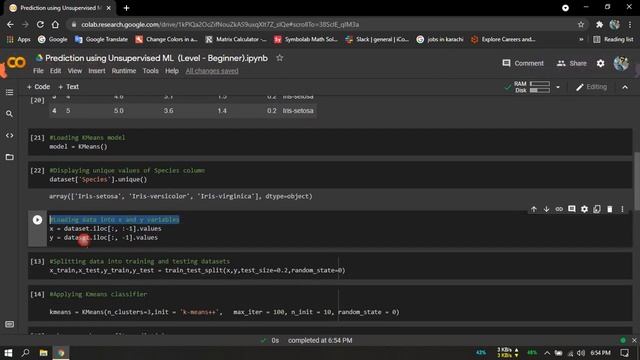Open the Insert menu
640x360 pixels.
(97, 71)
